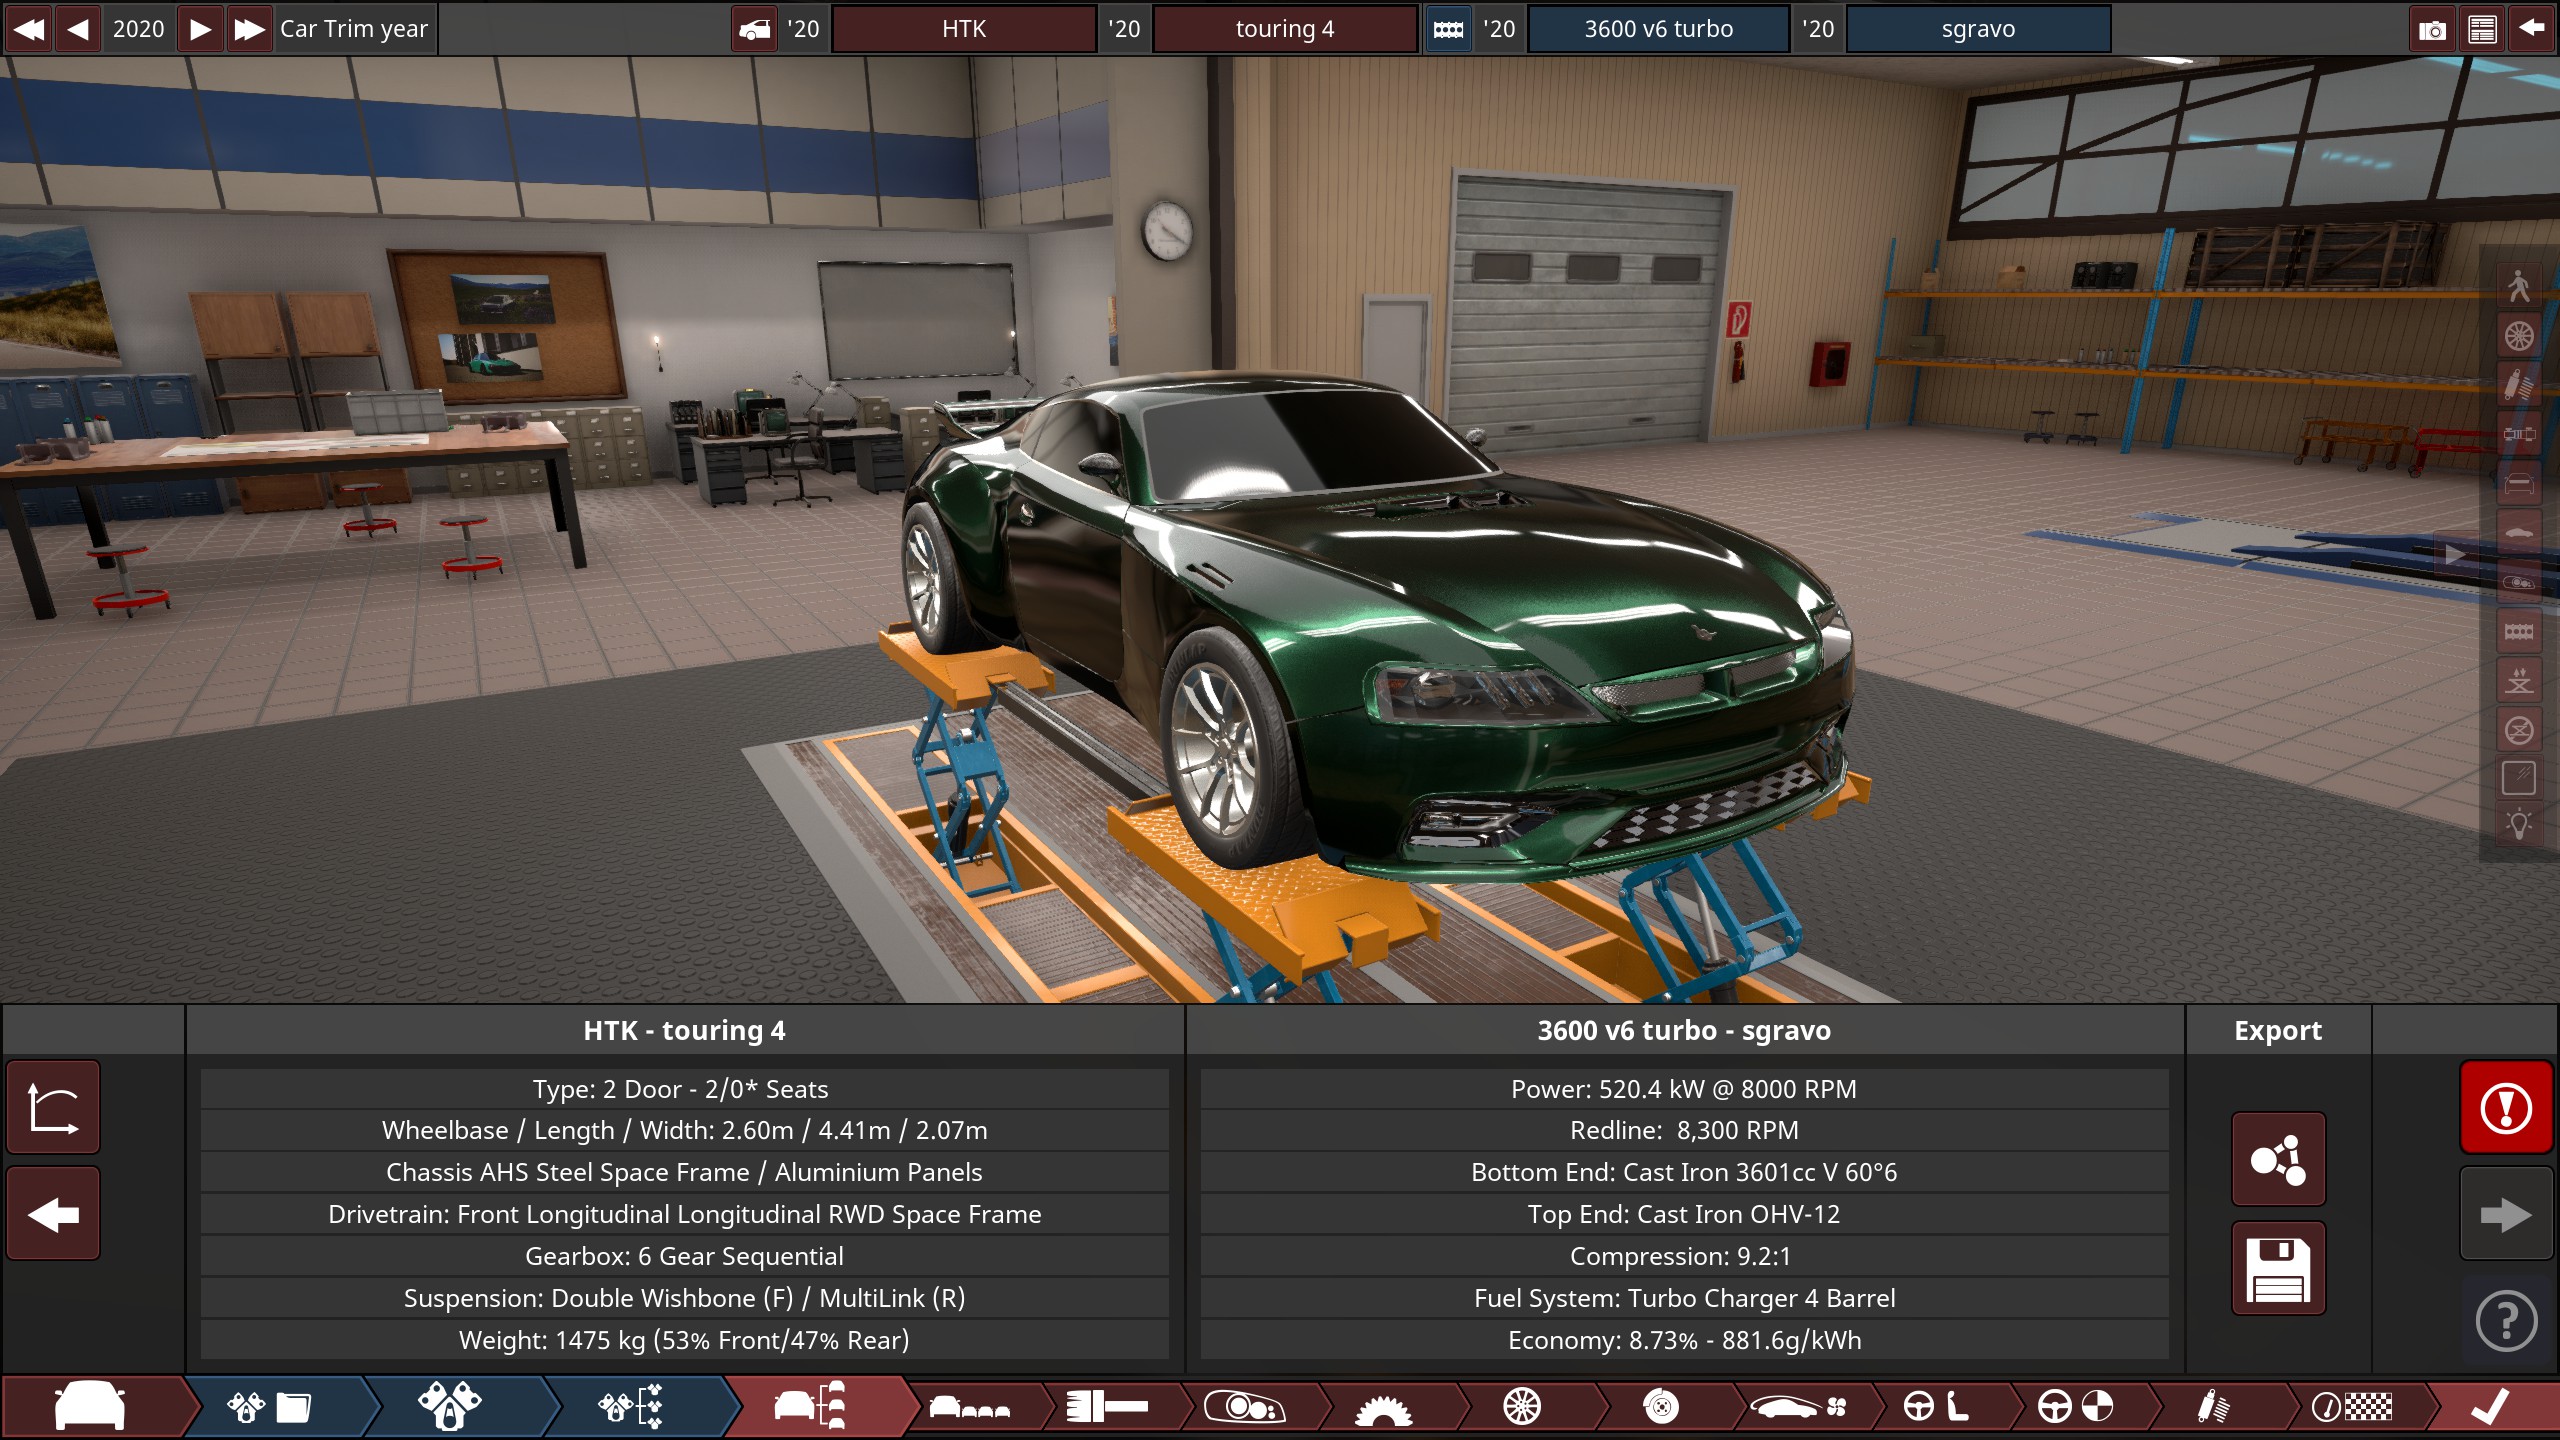
Task: Go back with left arrow button
Action: tap(53, 1214)
